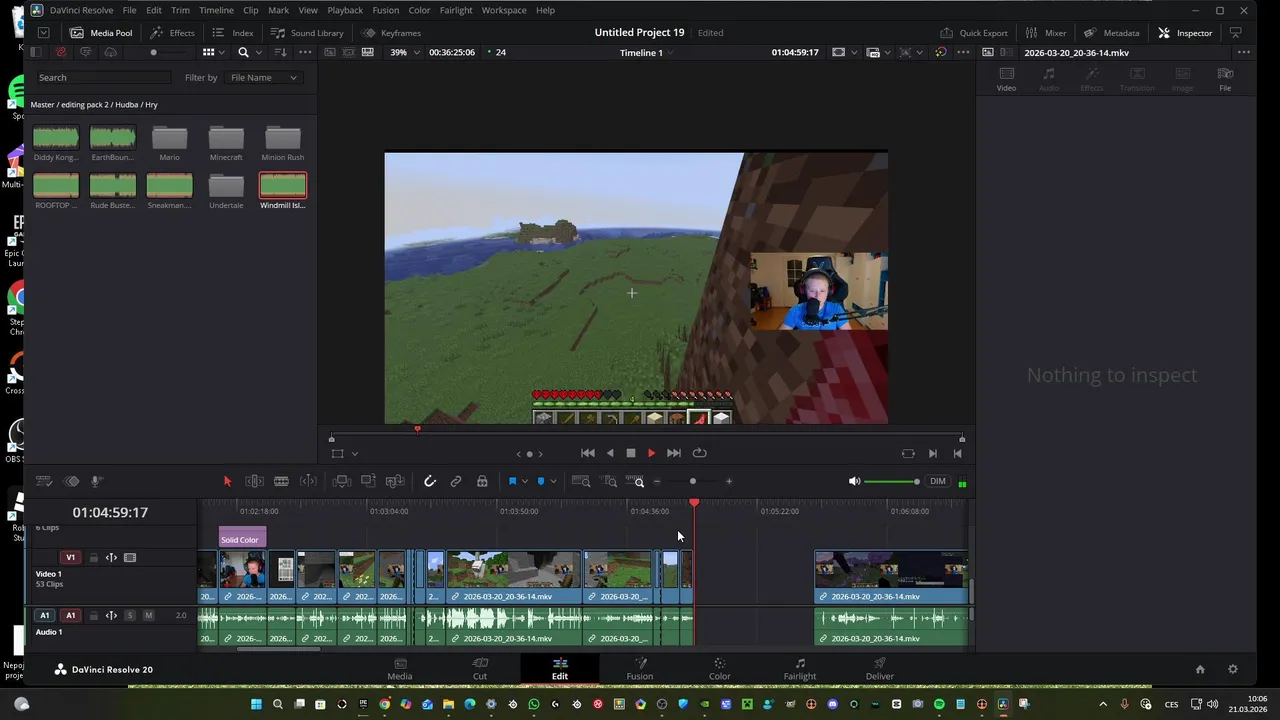Click the Replace Clip timeline icon
Screen dimensions: 1280x720
(x=395, y=481)
